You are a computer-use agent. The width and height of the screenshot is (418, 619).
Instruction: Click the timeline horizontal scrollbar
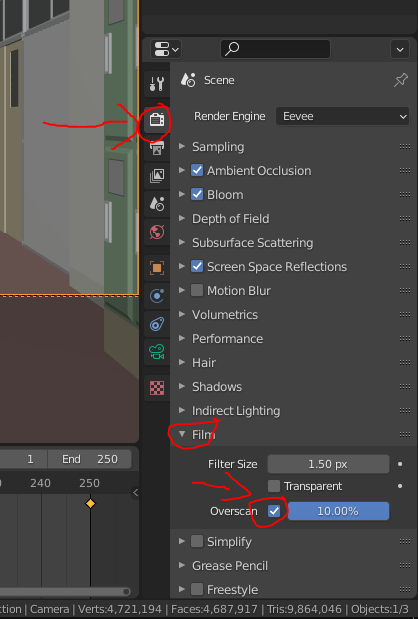[x=65, y=591]
